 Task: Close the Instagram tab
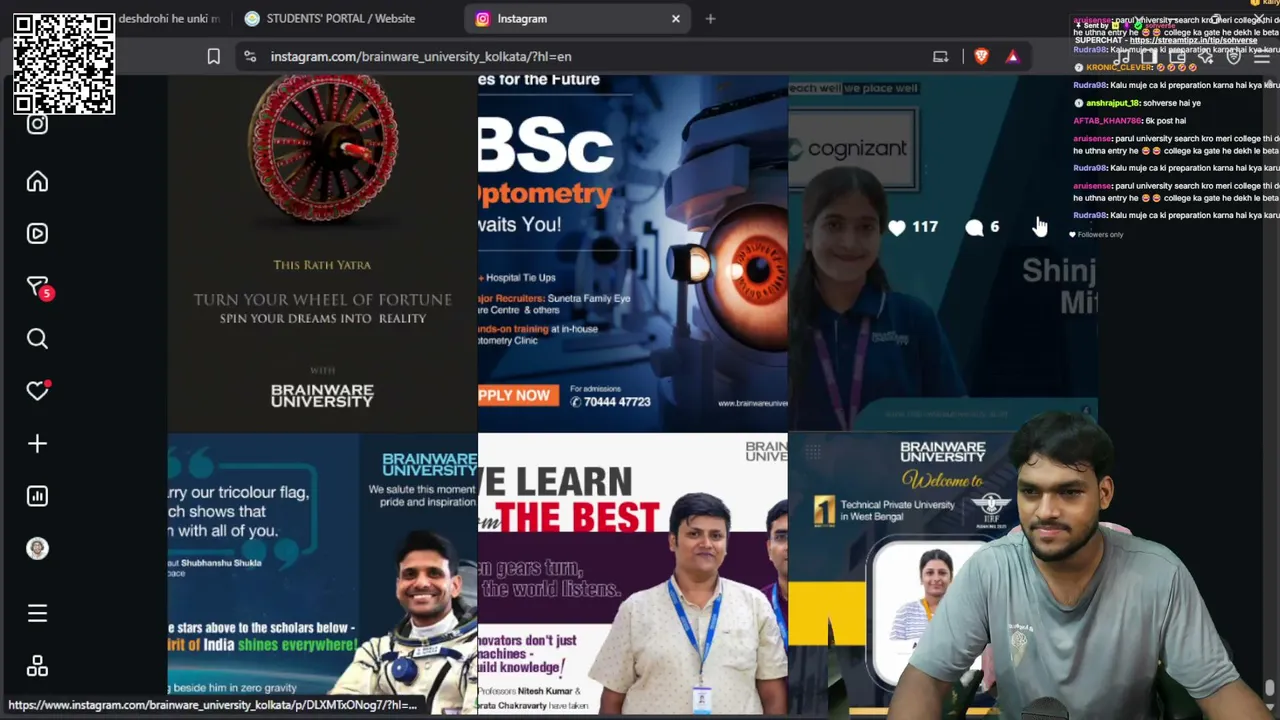point(676,19)
